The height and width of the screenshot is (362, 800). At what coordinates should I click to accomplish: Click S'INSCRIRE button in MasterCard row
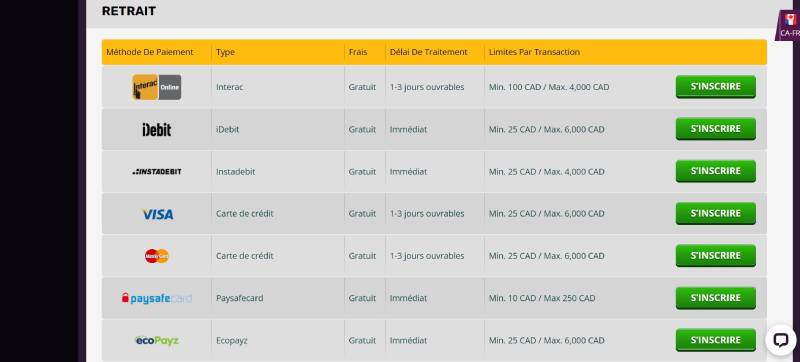tap(715, 256)
